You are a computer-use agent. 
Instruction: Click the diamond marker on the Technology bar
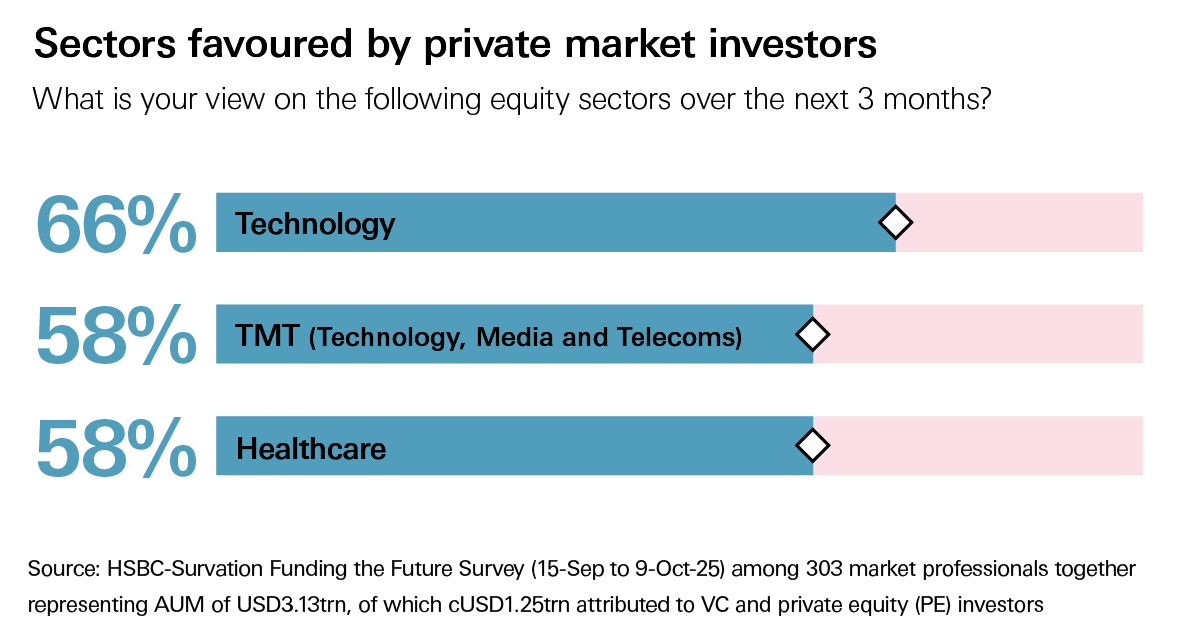tap(895, 222)
